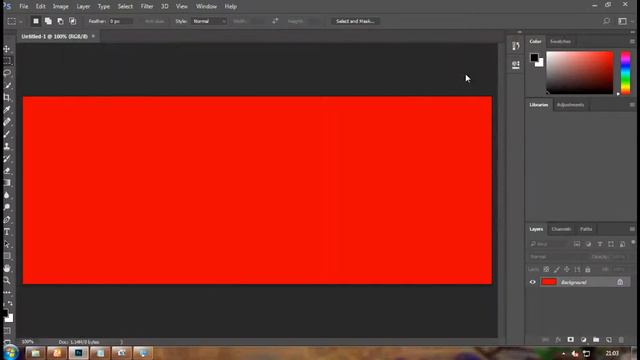Select the Lasso tool

(7, 73)
